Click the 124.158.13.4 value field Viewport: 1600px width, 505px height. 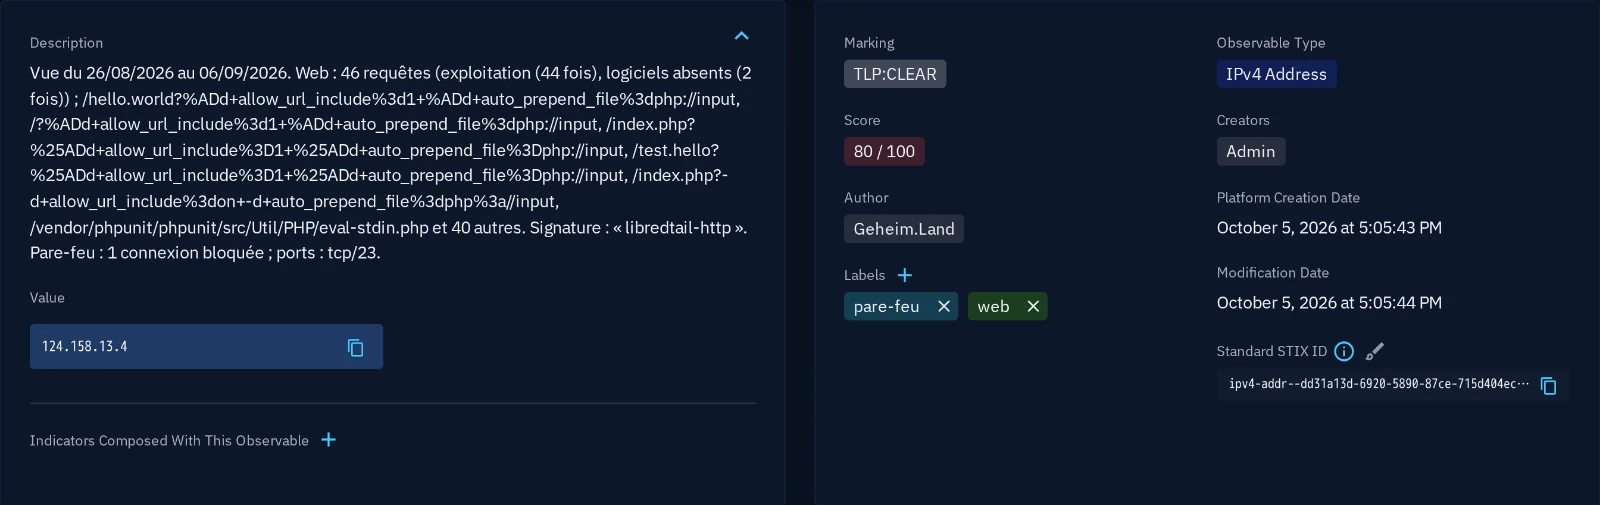(x=206, y=346)
